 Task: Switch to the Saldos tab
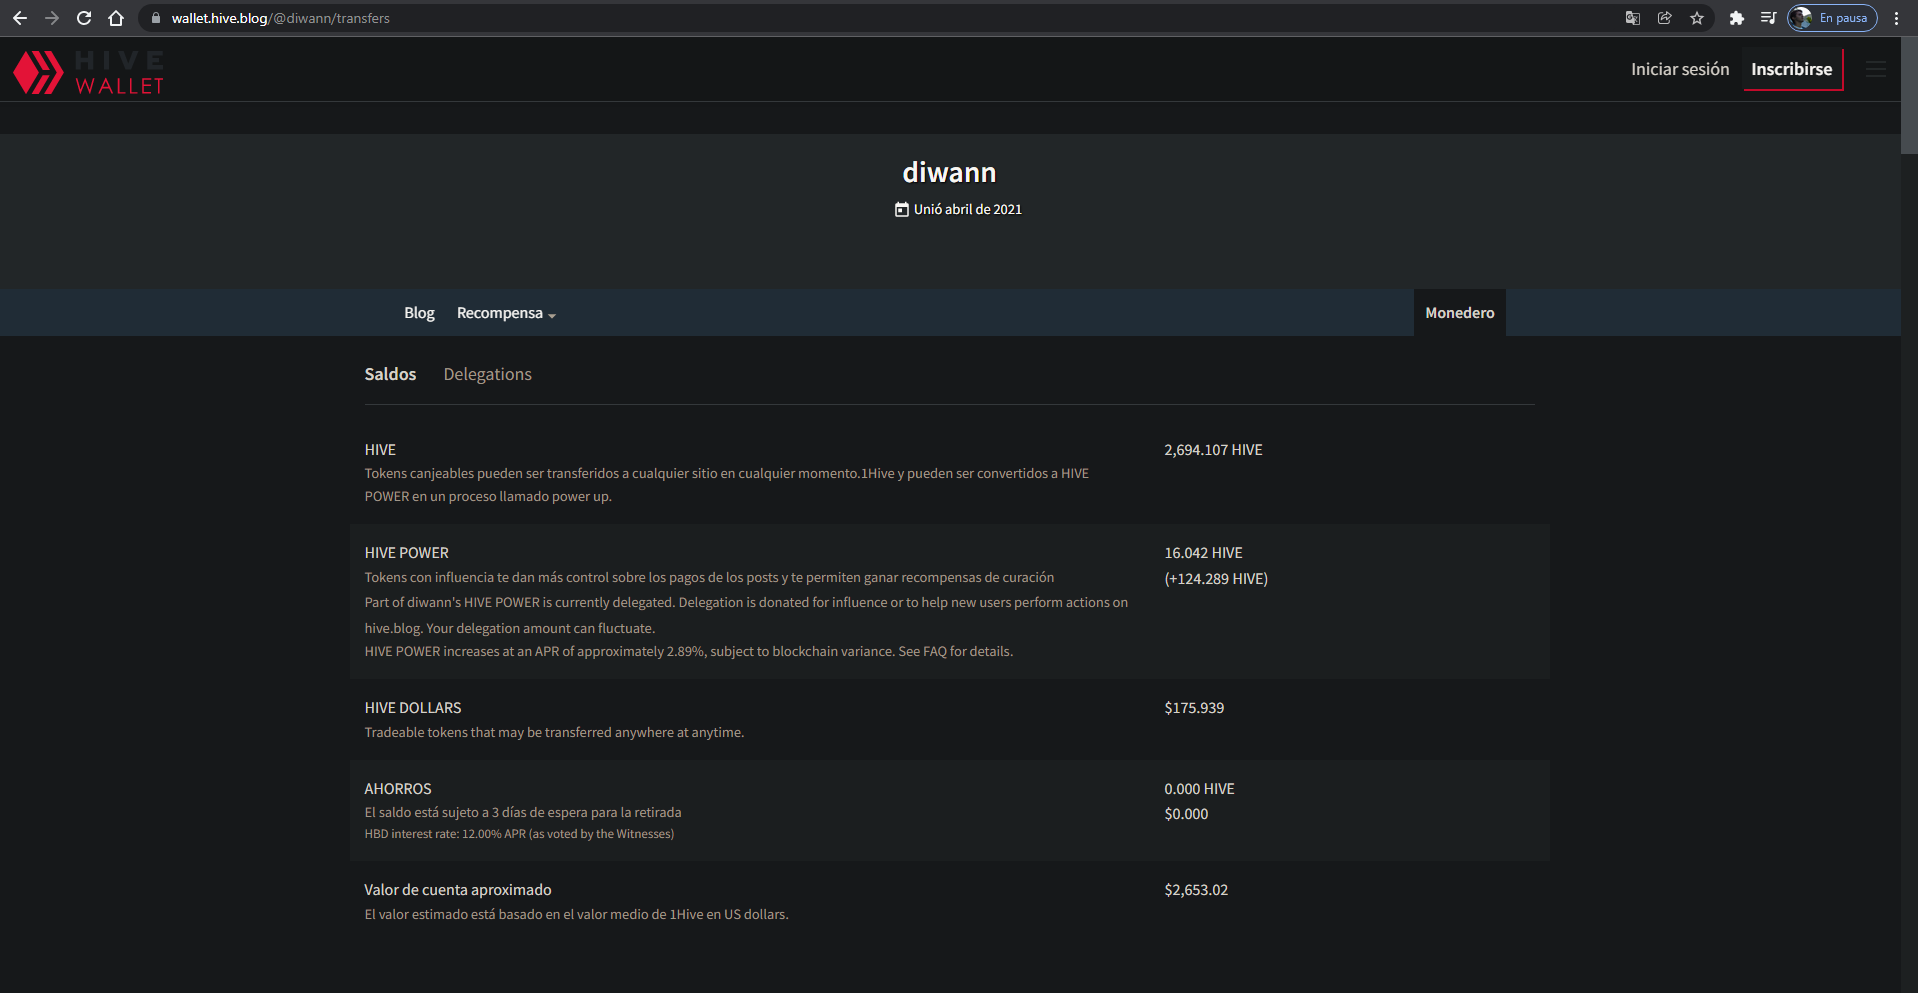(x=390, y=374)
